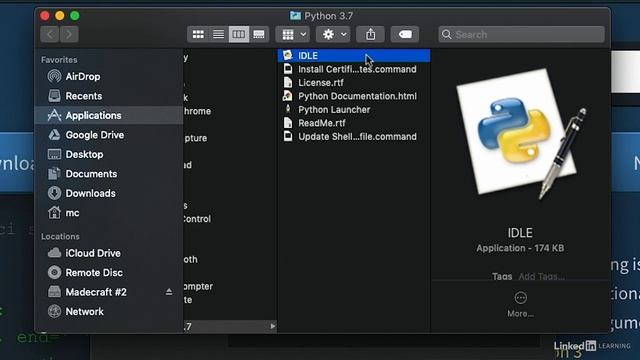
Task: Open Google Drive from the sidebar
Action: tap(109, 135)
